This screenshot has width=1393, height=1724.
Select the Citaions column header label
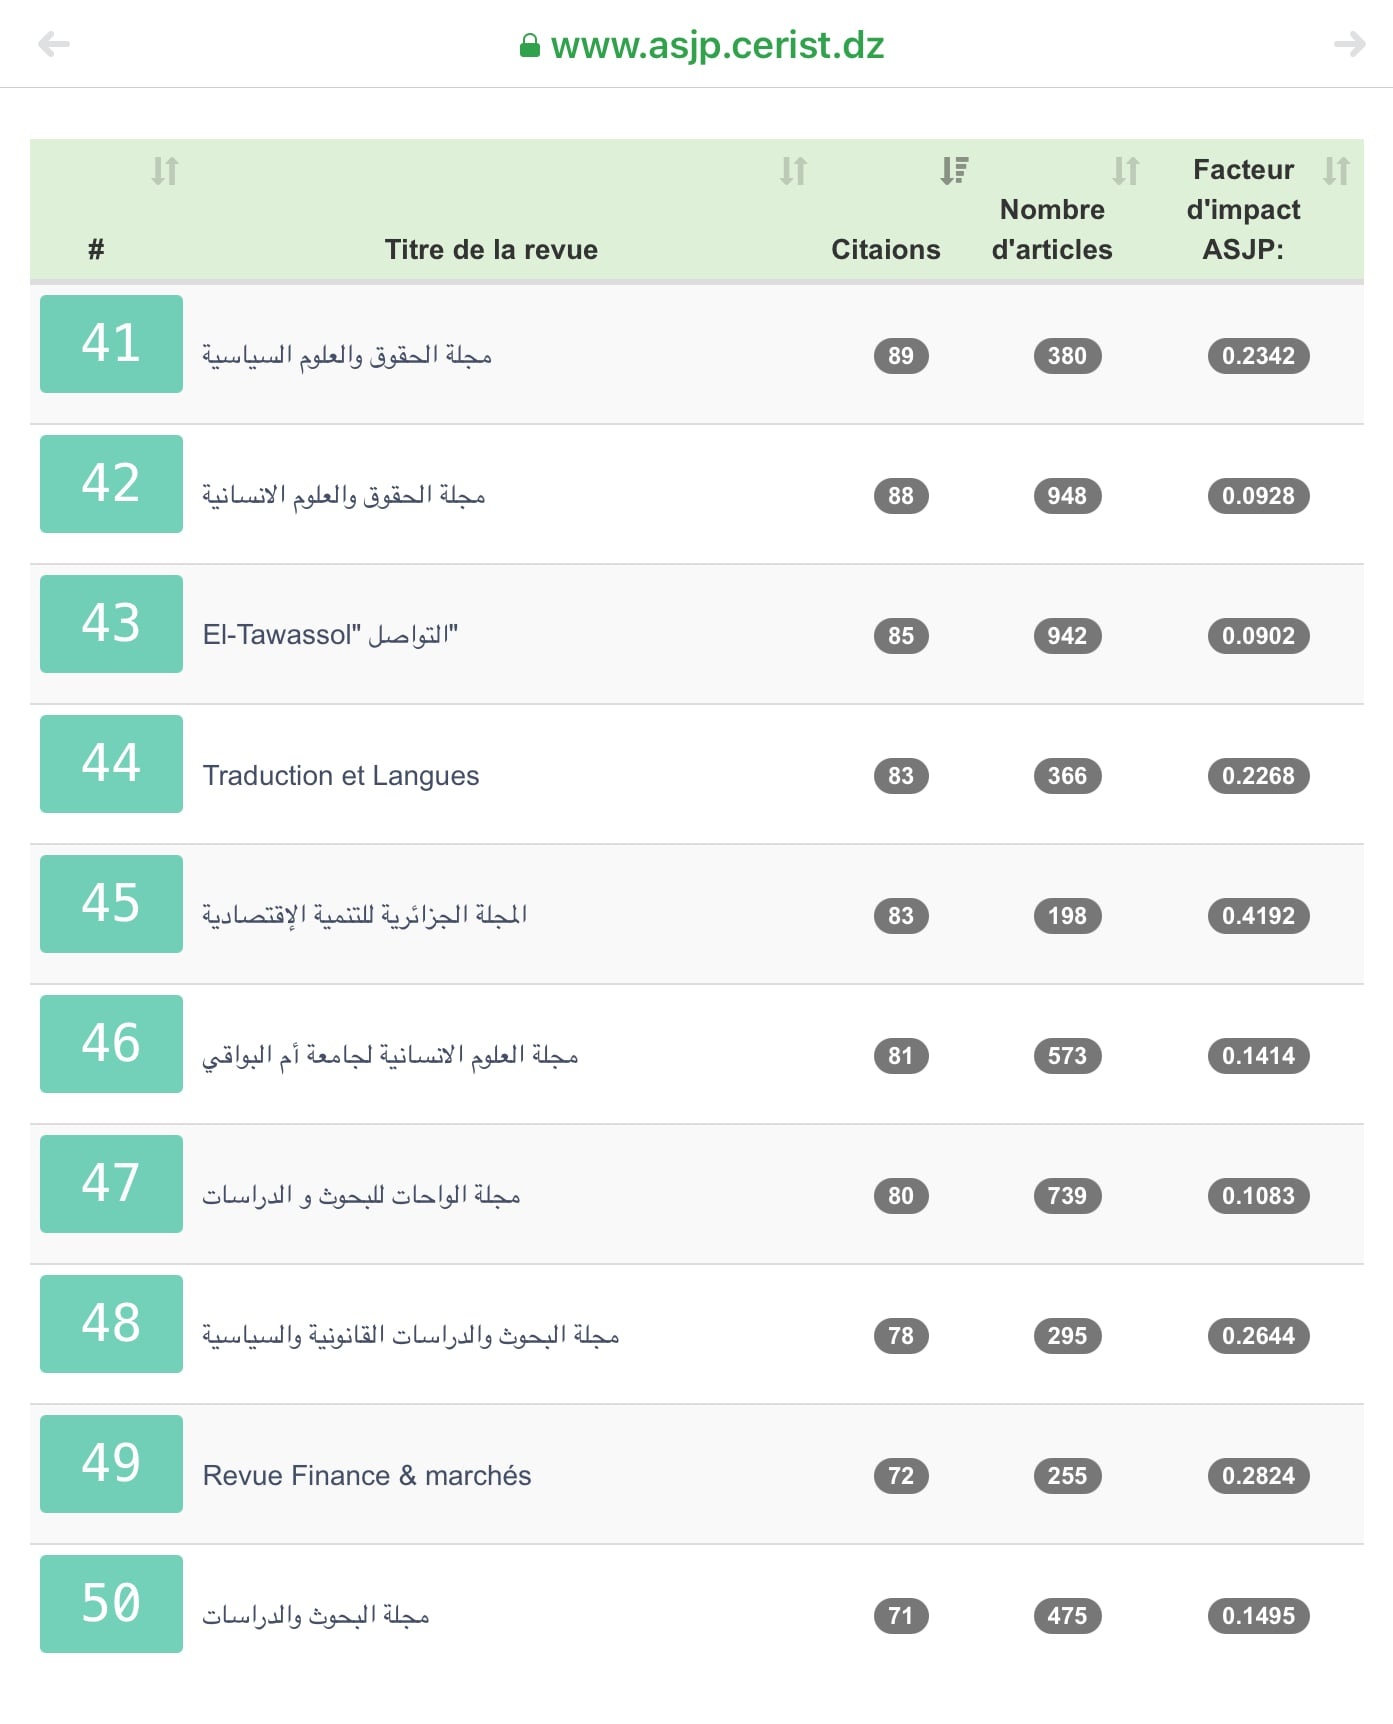click(x=885, y=250)
